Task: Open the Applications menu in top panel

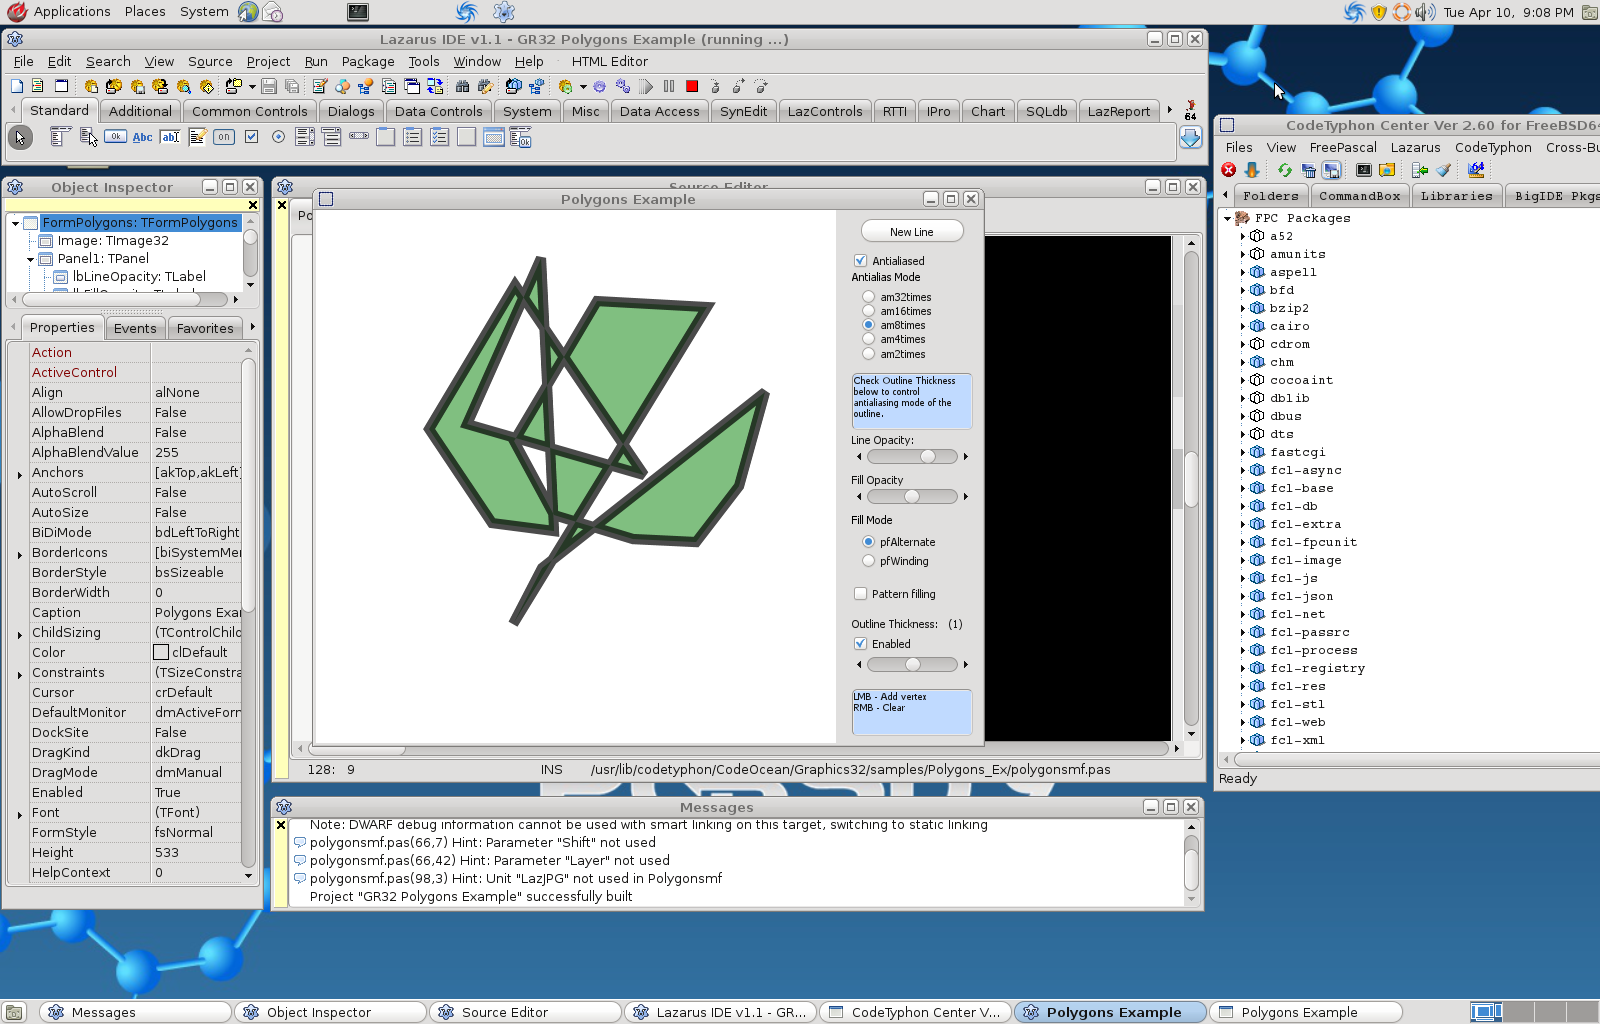Action: pyautogui.click(x=60, y=12)
